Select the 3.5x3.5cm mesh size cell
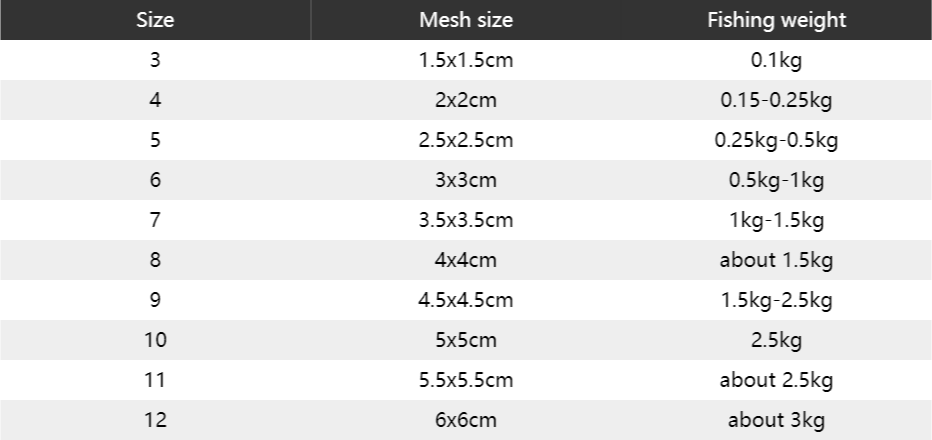This screenshot has height=440, width=932. tap(465, 220)
